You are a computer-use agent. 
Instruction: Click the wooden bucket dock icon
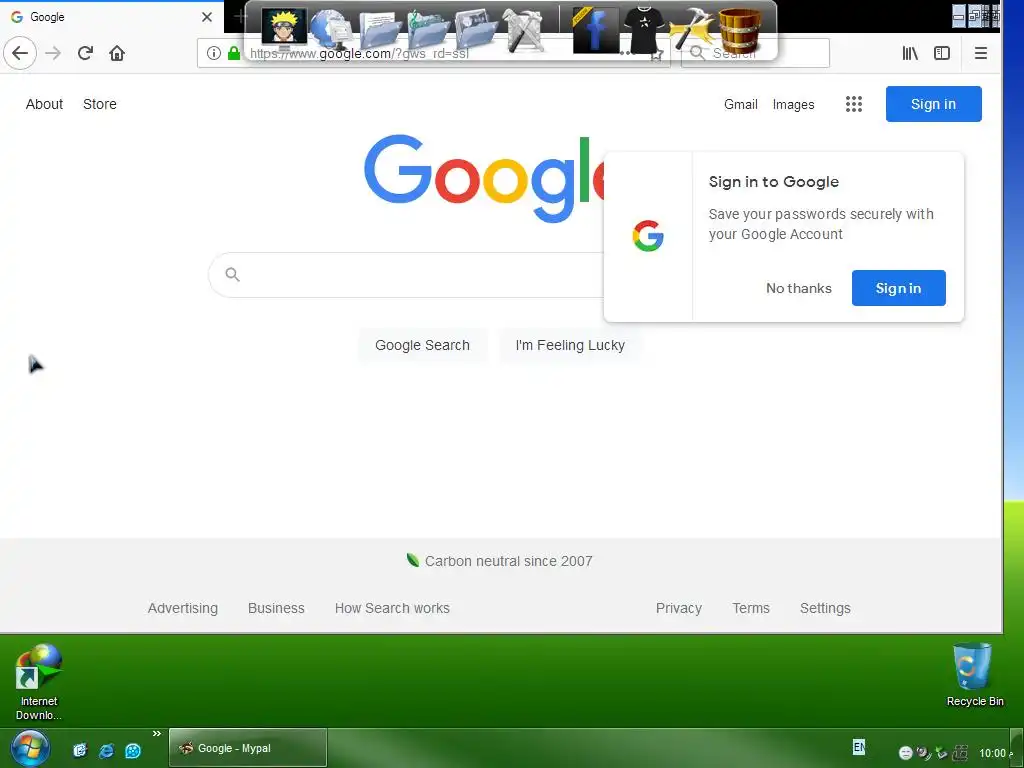[x=739, y=30]
